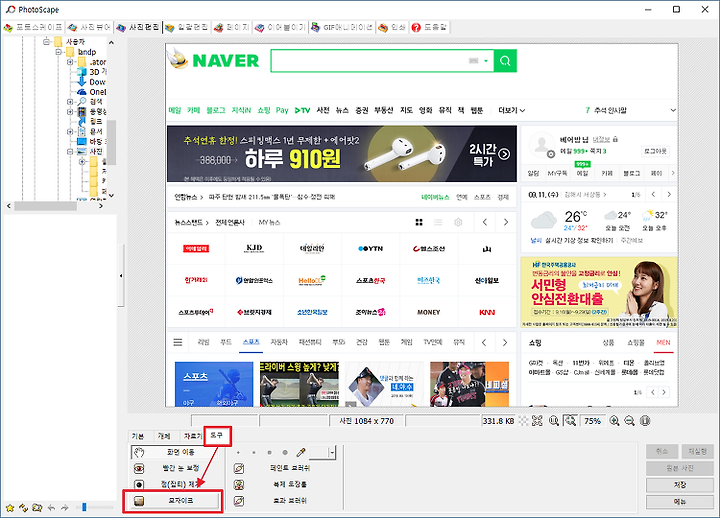Open the 사진뷰어 viewer tab

click(x=89, y=28)
